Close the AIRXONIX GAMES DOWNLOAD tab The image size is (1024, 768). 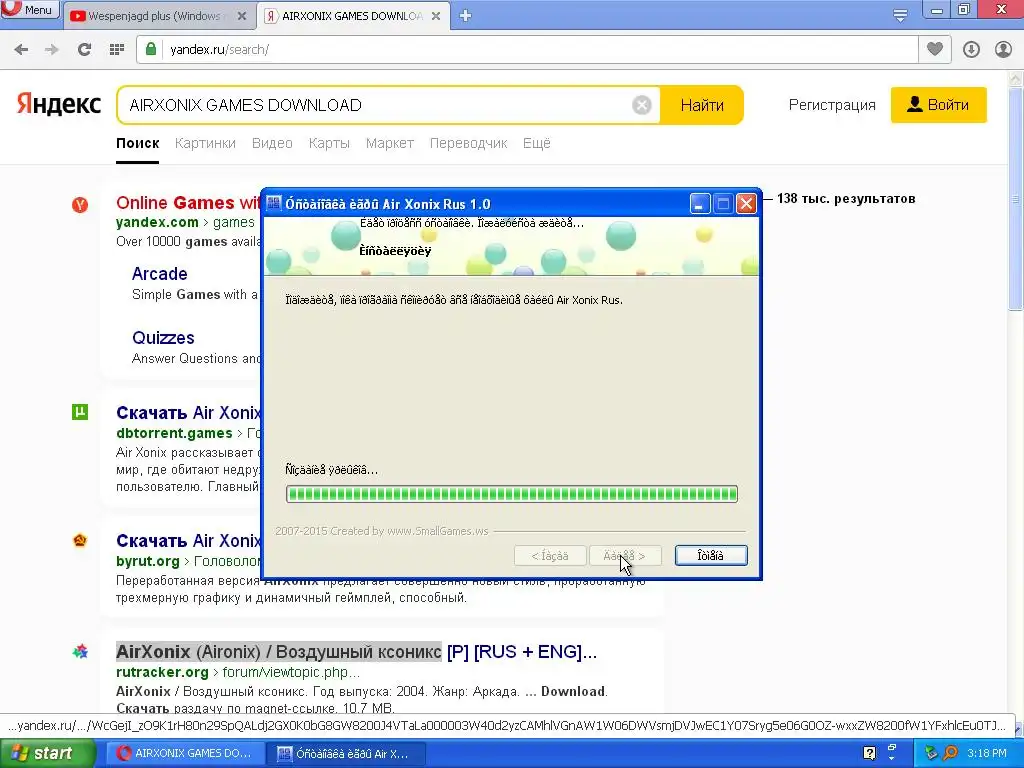(x=436, y=16)
